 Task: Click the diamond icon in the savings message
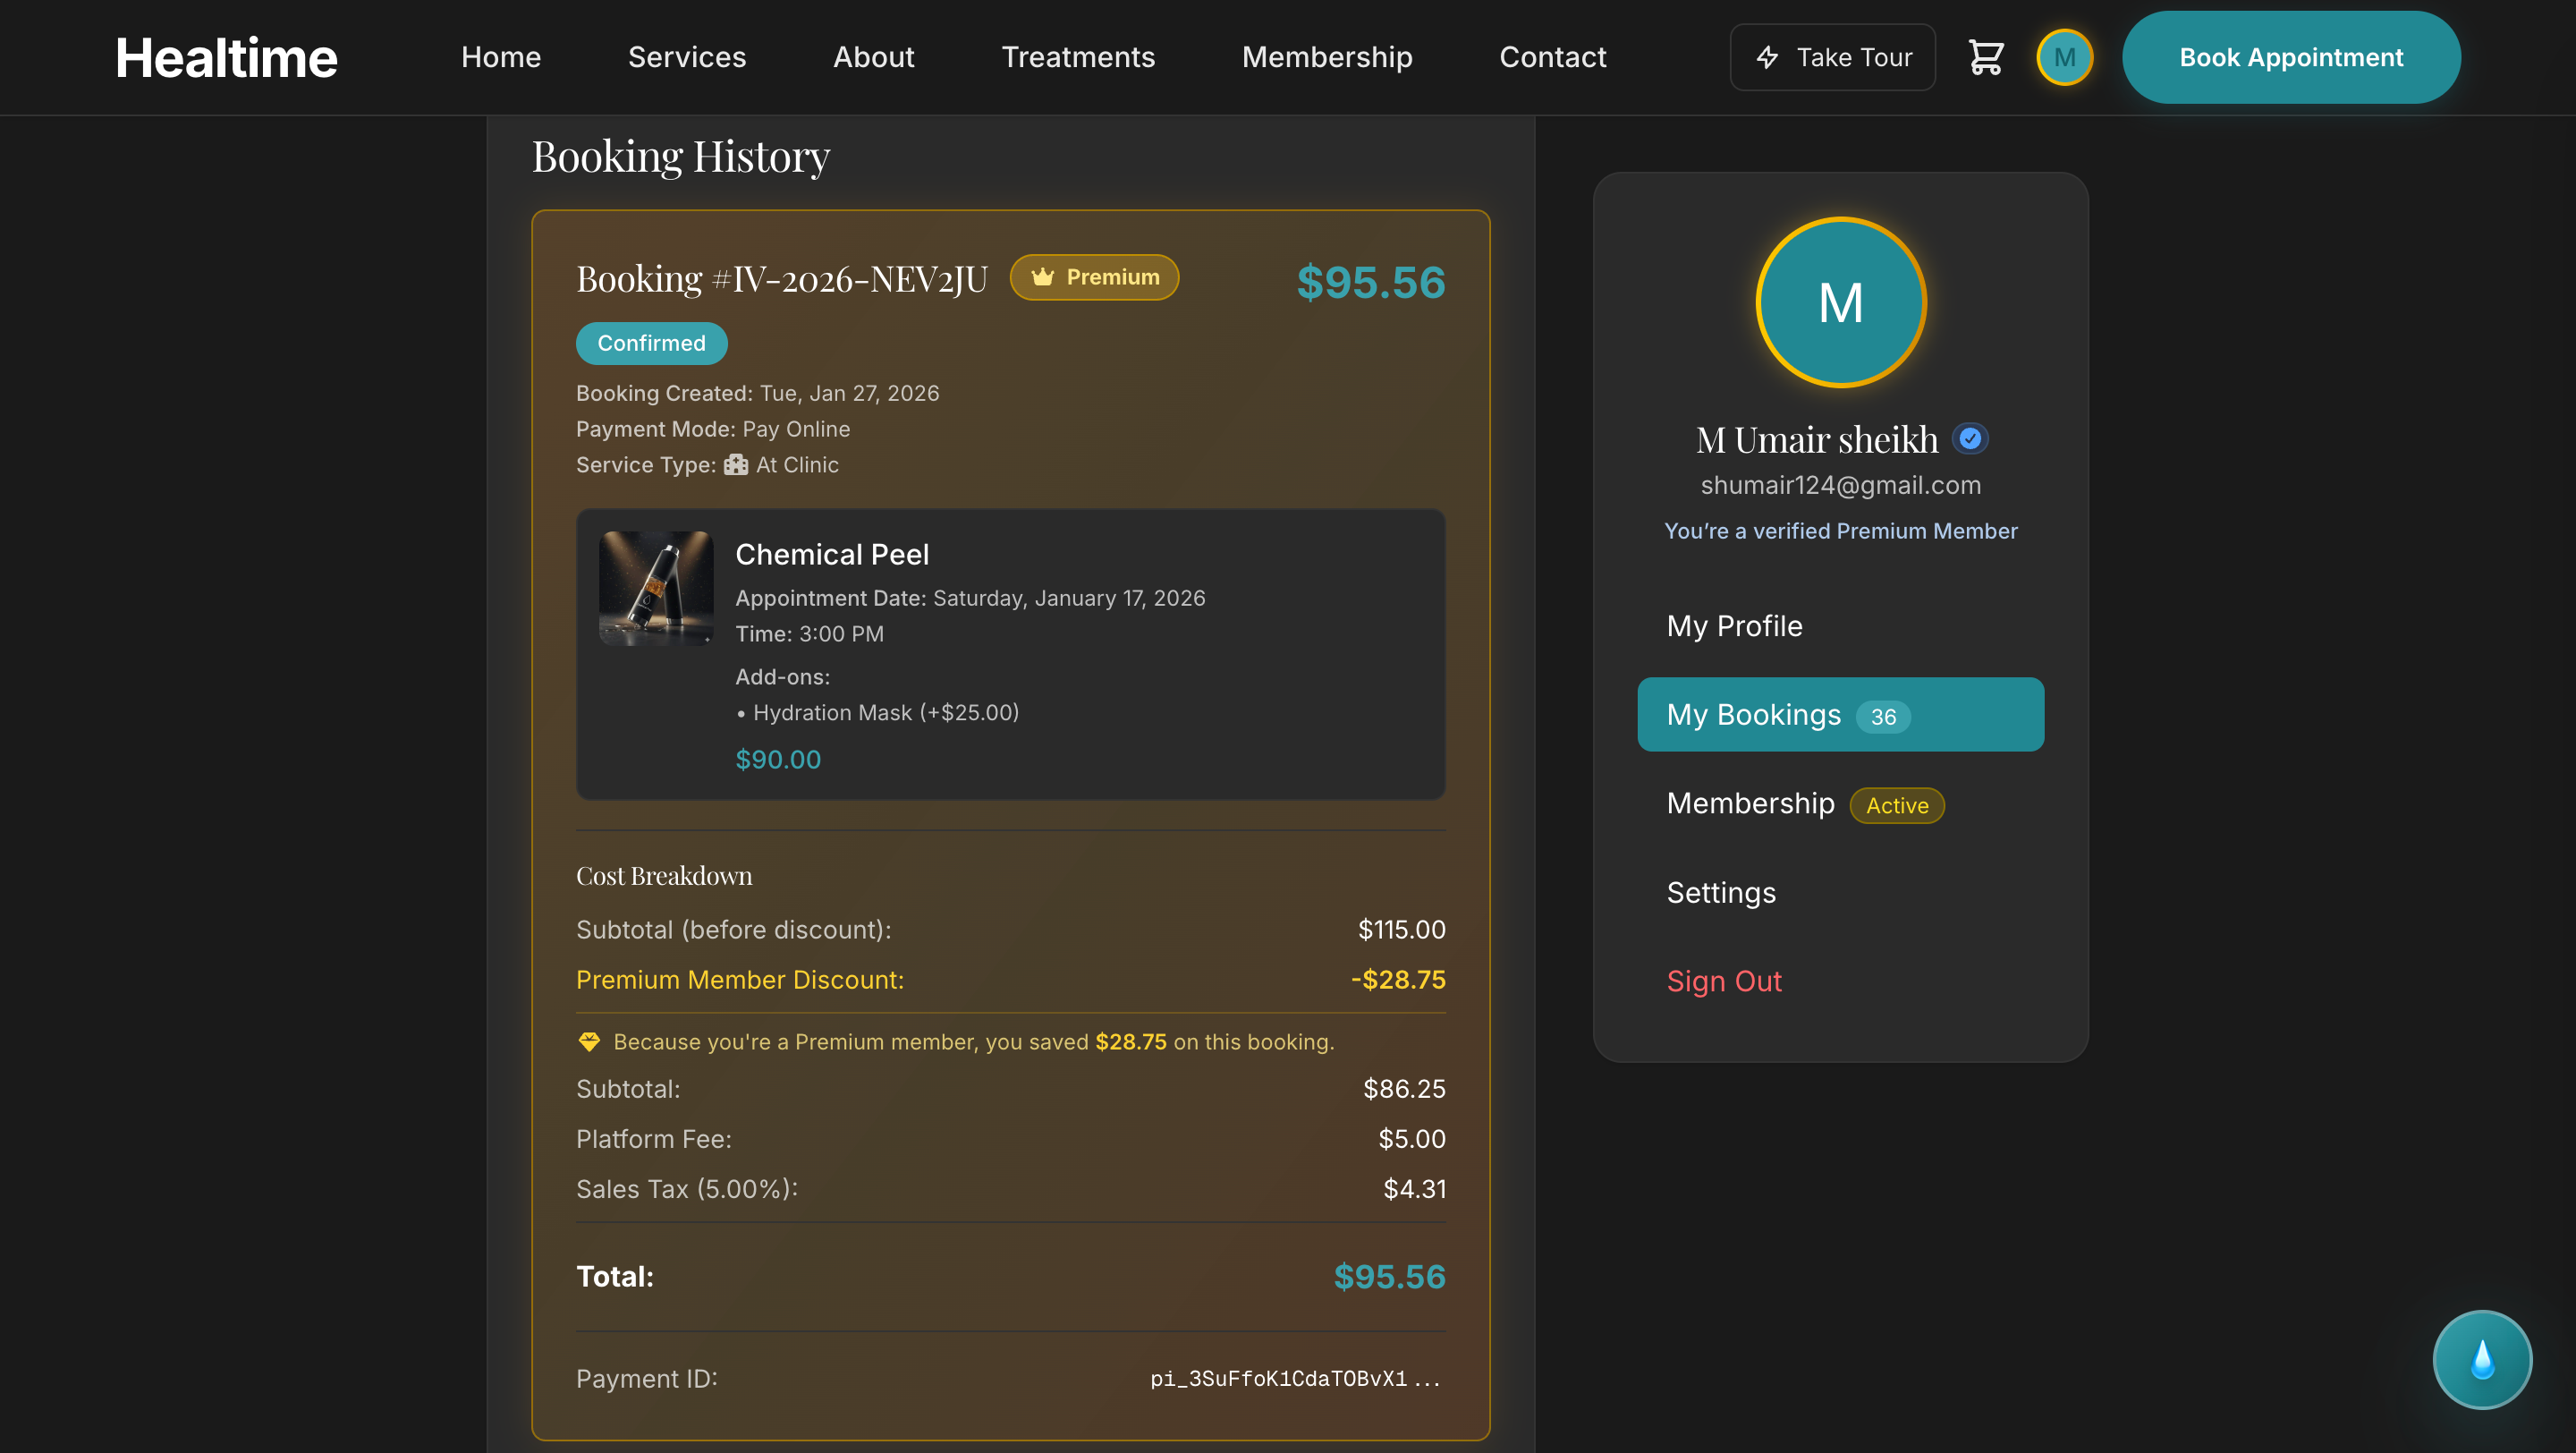click(589, 1041)
